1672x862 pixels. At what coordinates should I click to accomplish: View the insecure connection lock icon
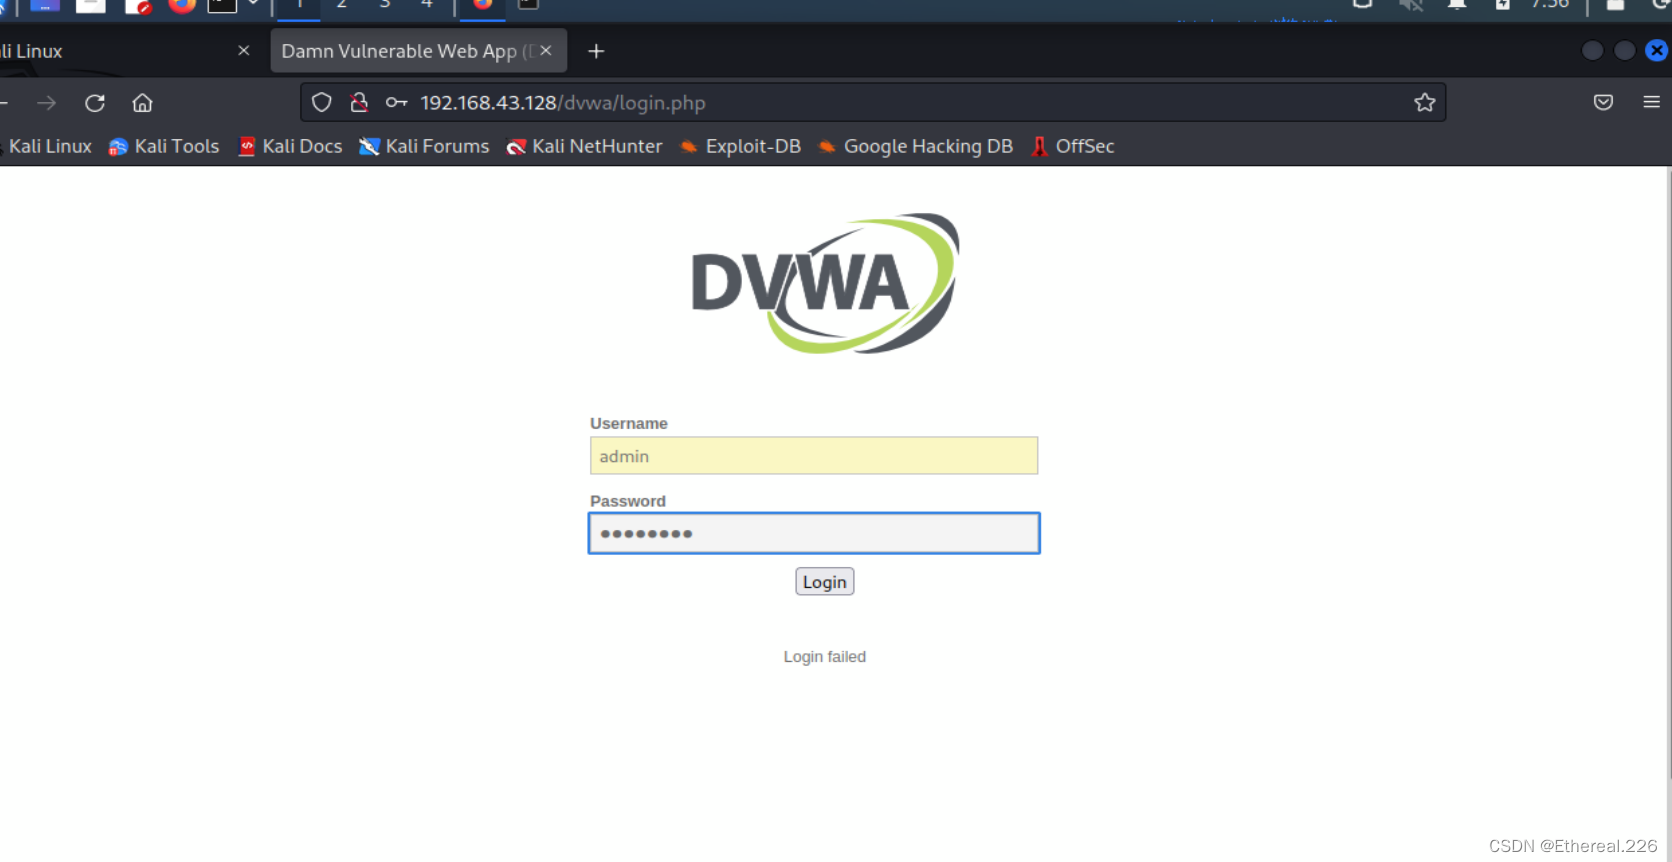coord(359,102)
